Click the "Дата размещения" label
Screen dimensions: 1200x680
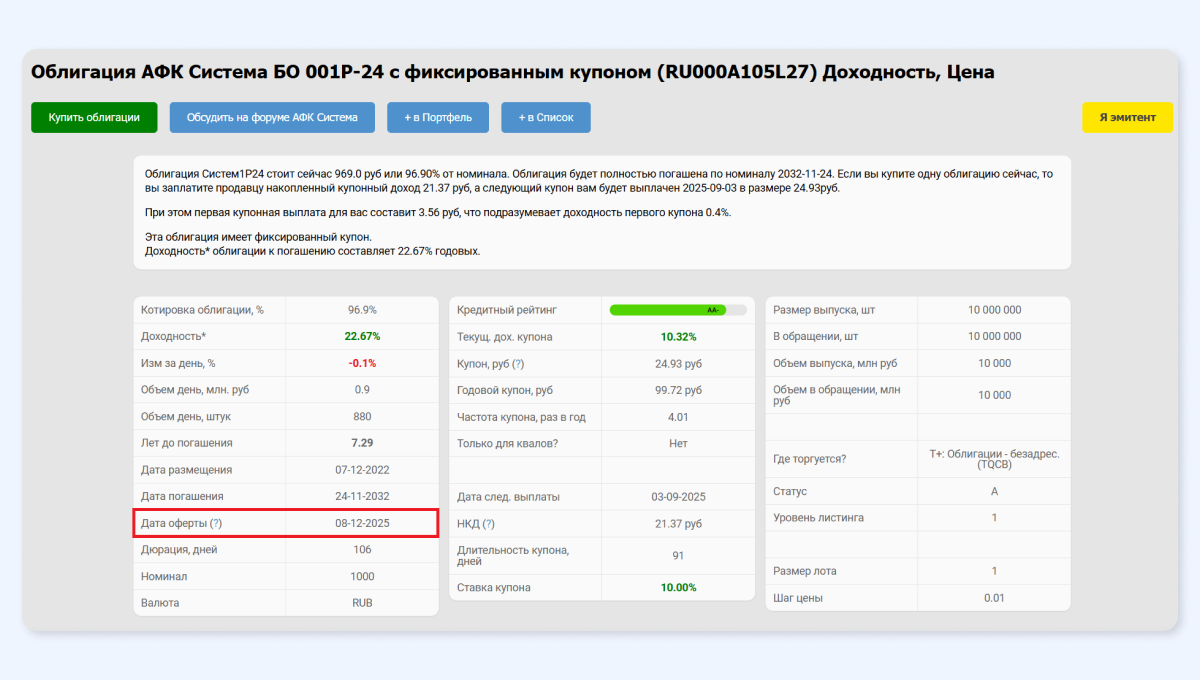pyautogui.click(x=187, y=469)
